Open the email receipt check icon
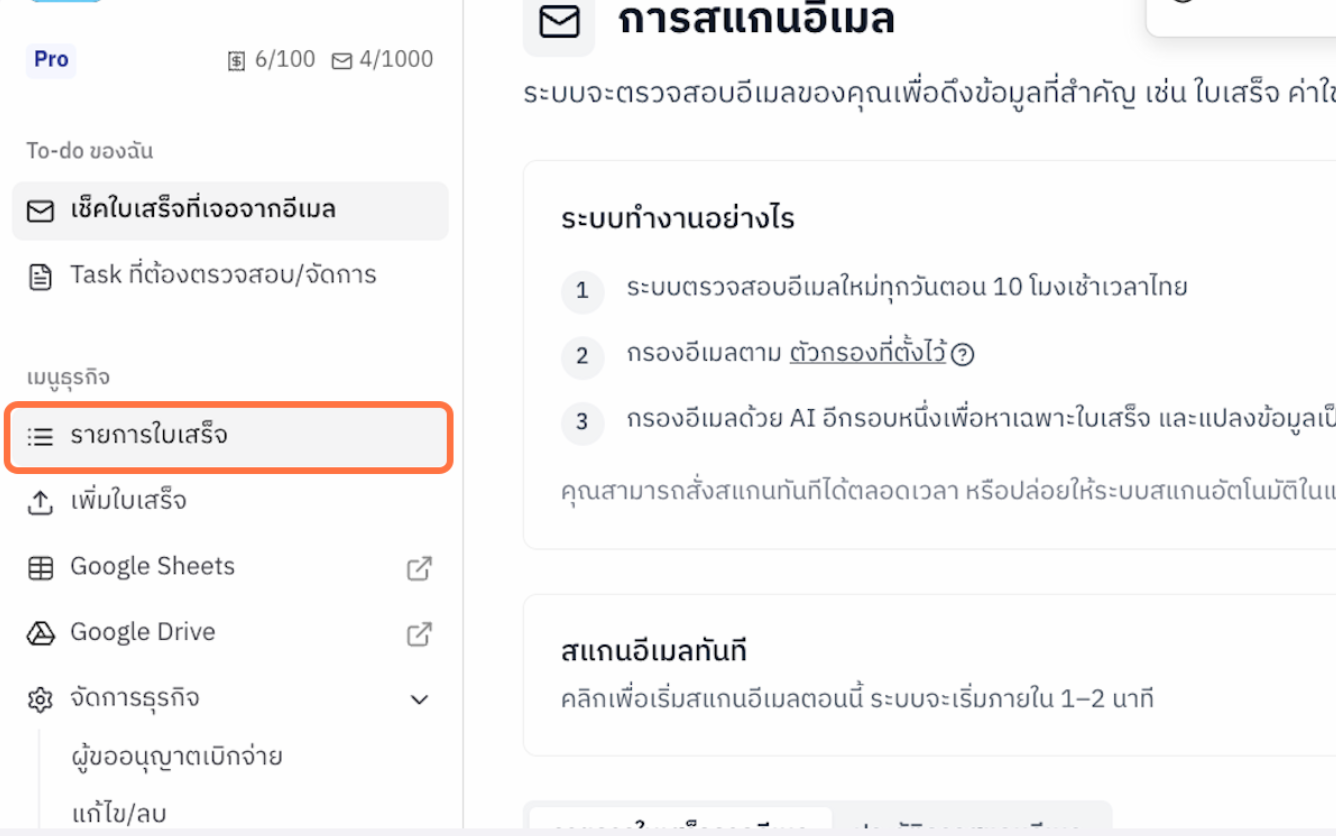1336x836 pixels. [x=40, y=211]
